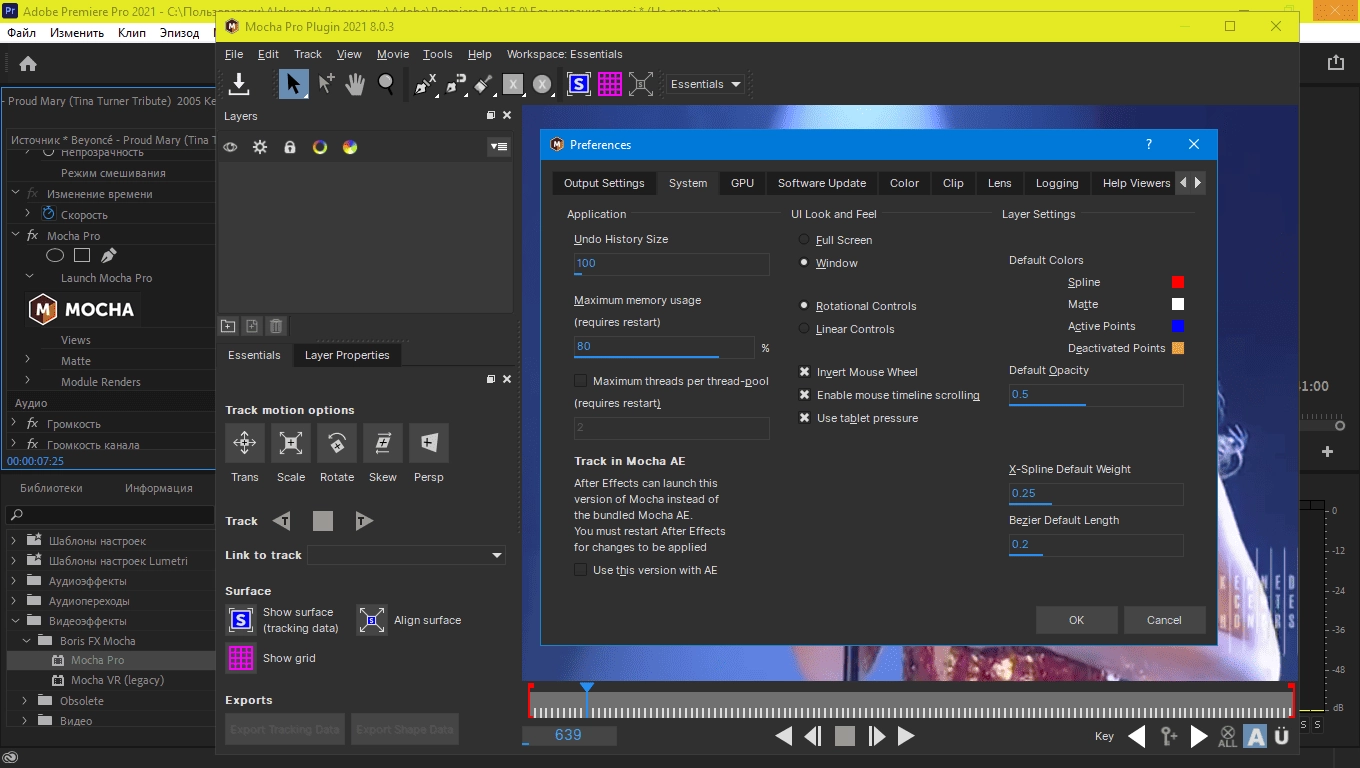Enable Maximum threads per thread-pool checkbox
Viewport: 1360px width, 768px height.
point(580,381)
